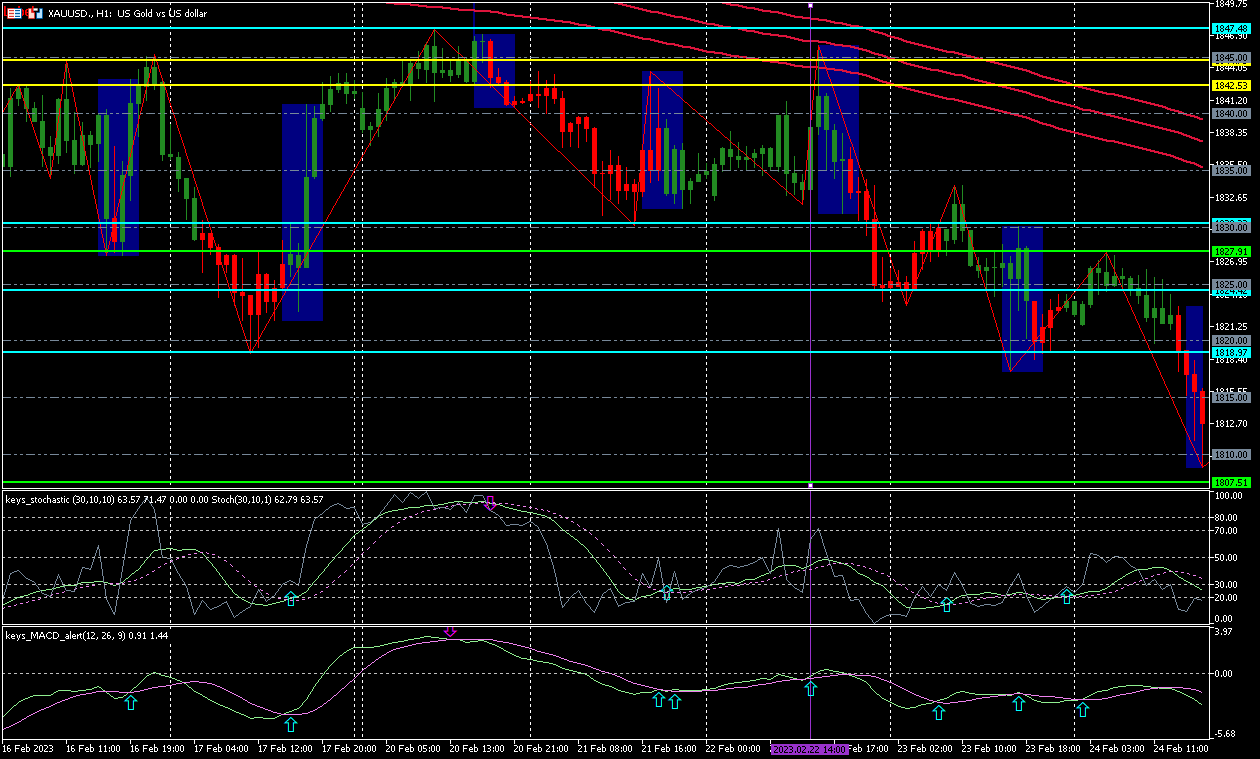Click the 23 Feb 10:00 time label
The width and height of the screenshot is (1260, 759).
(989, 748)
